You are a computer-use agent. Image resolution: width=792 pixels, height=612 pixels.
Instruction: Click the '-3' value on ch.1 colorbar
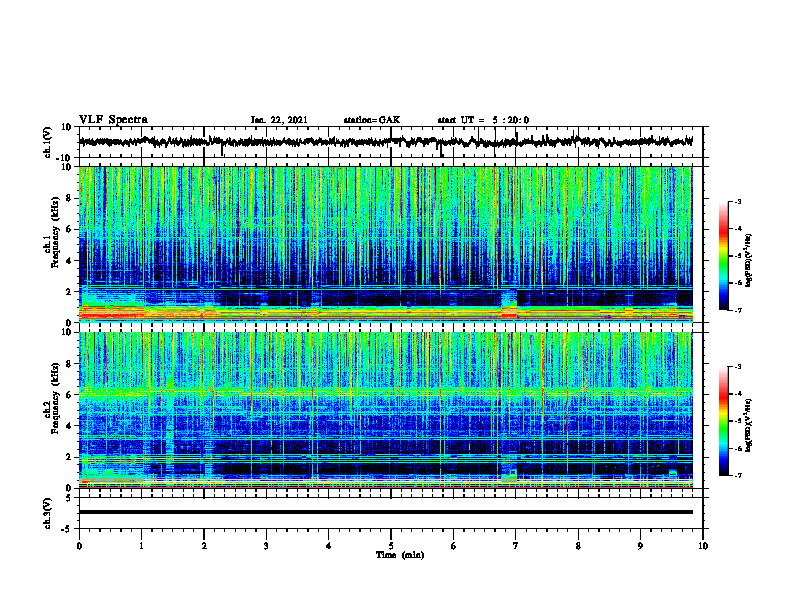click(x=737, y=201)
